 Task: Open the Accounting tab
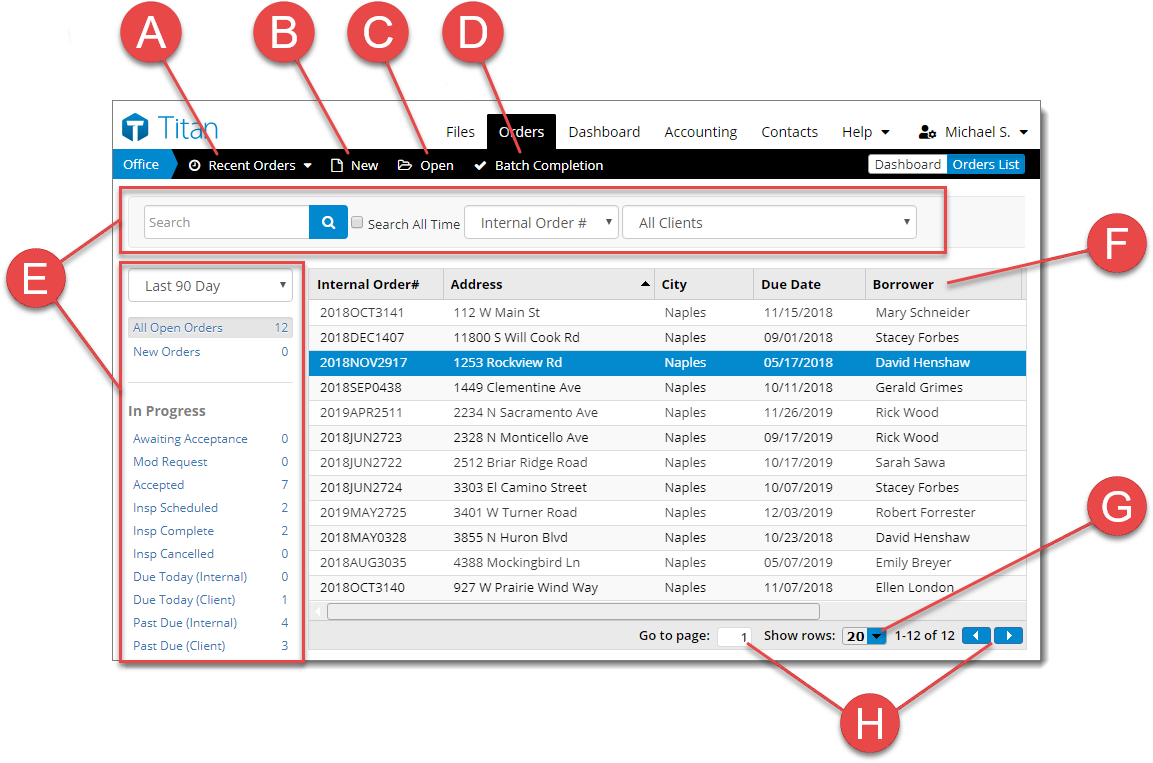(701, 132)
